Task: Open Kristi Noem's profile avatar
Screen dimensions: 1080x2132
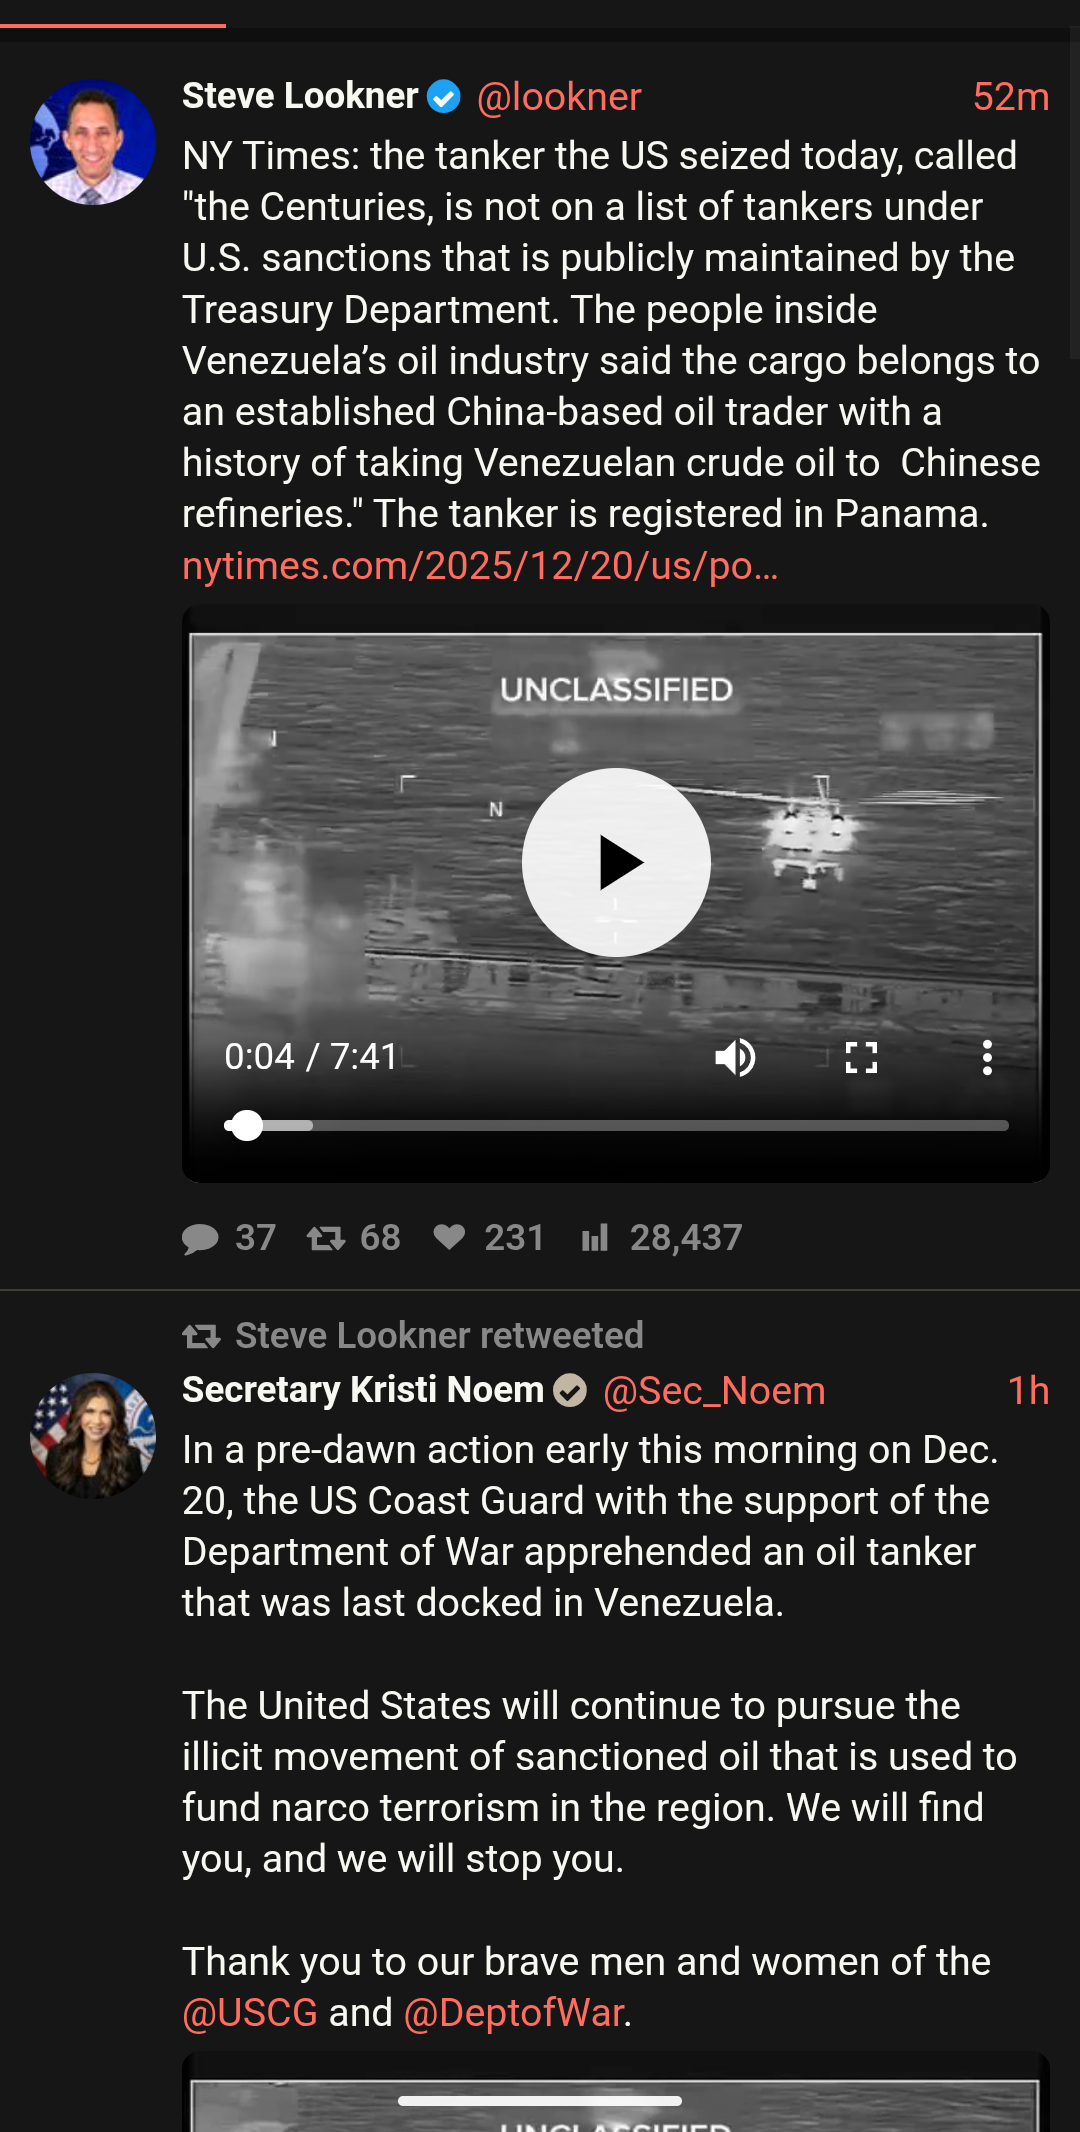Action: pos(93,1435)
